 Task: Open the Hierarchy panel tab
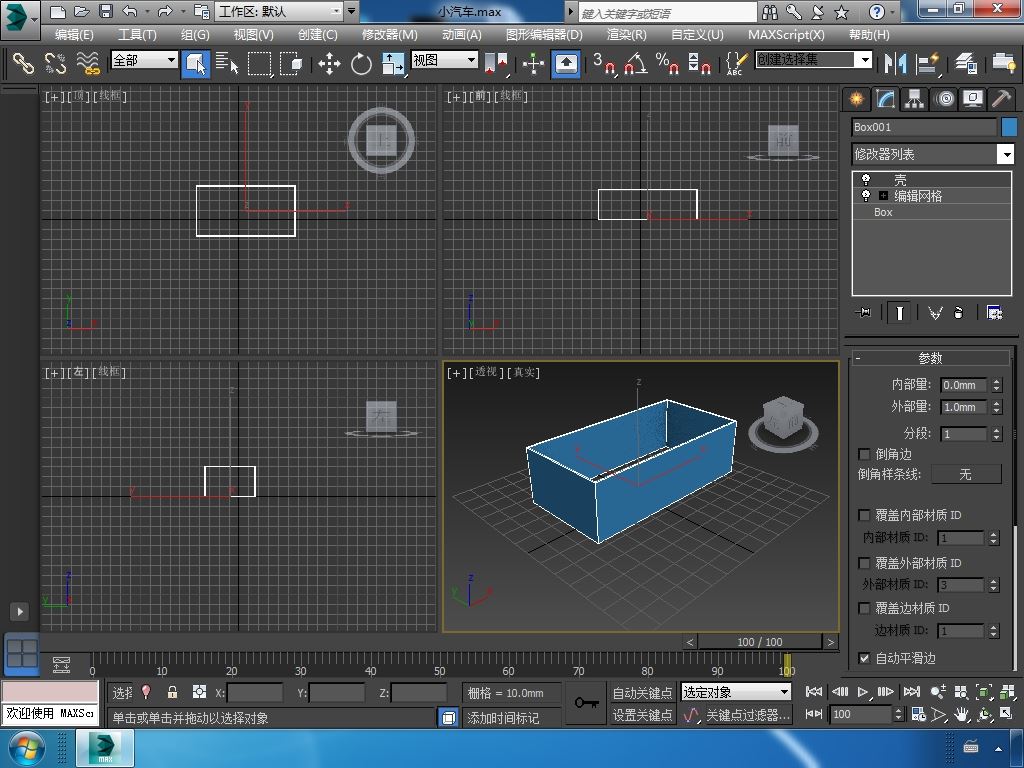[x=914, y=99]
